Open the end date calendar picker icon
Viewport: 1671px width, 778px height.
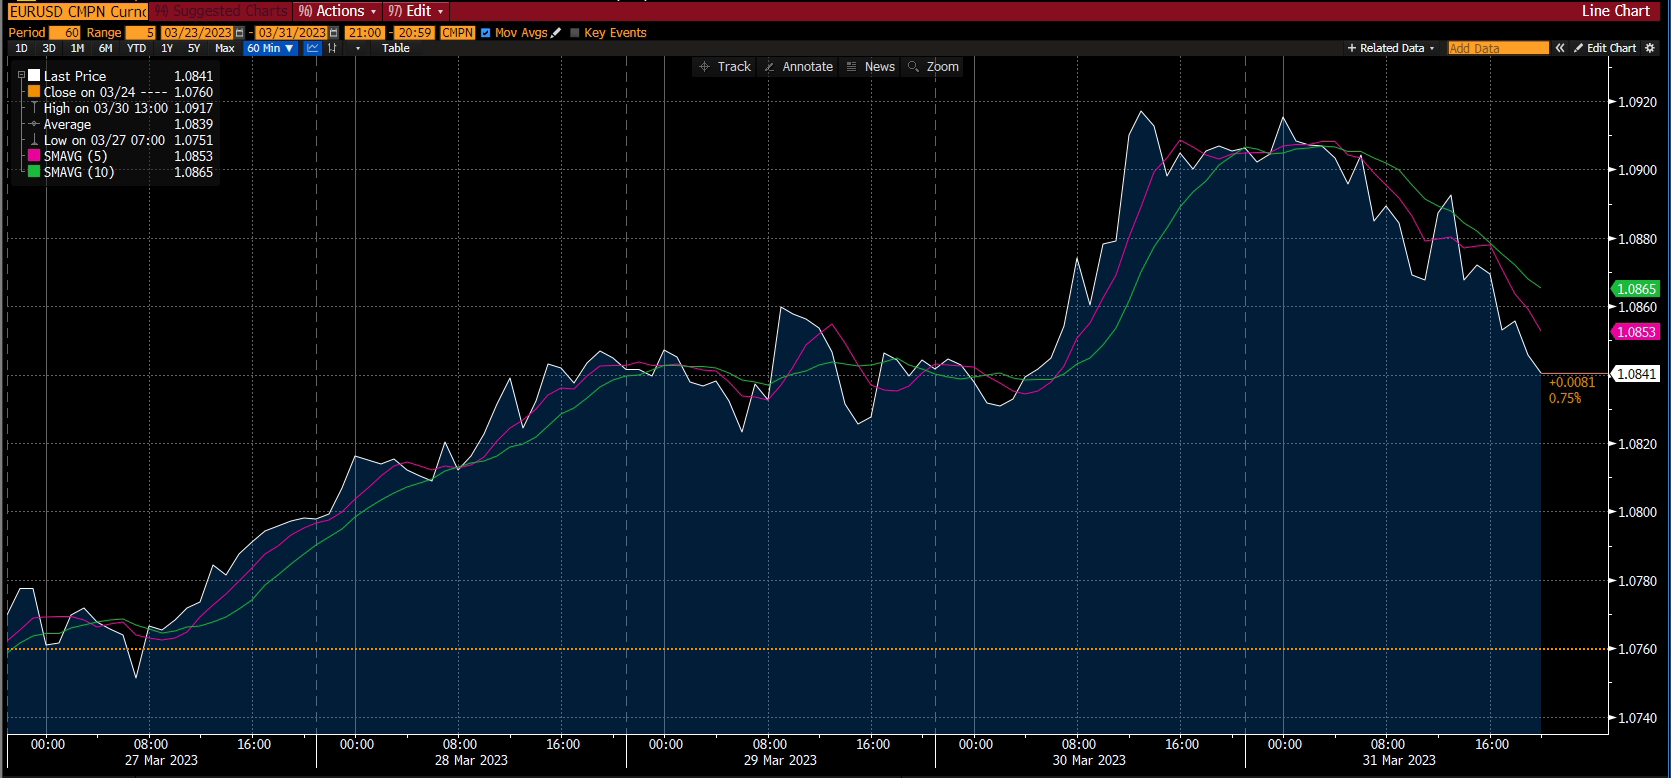click(x=334, y=33)
